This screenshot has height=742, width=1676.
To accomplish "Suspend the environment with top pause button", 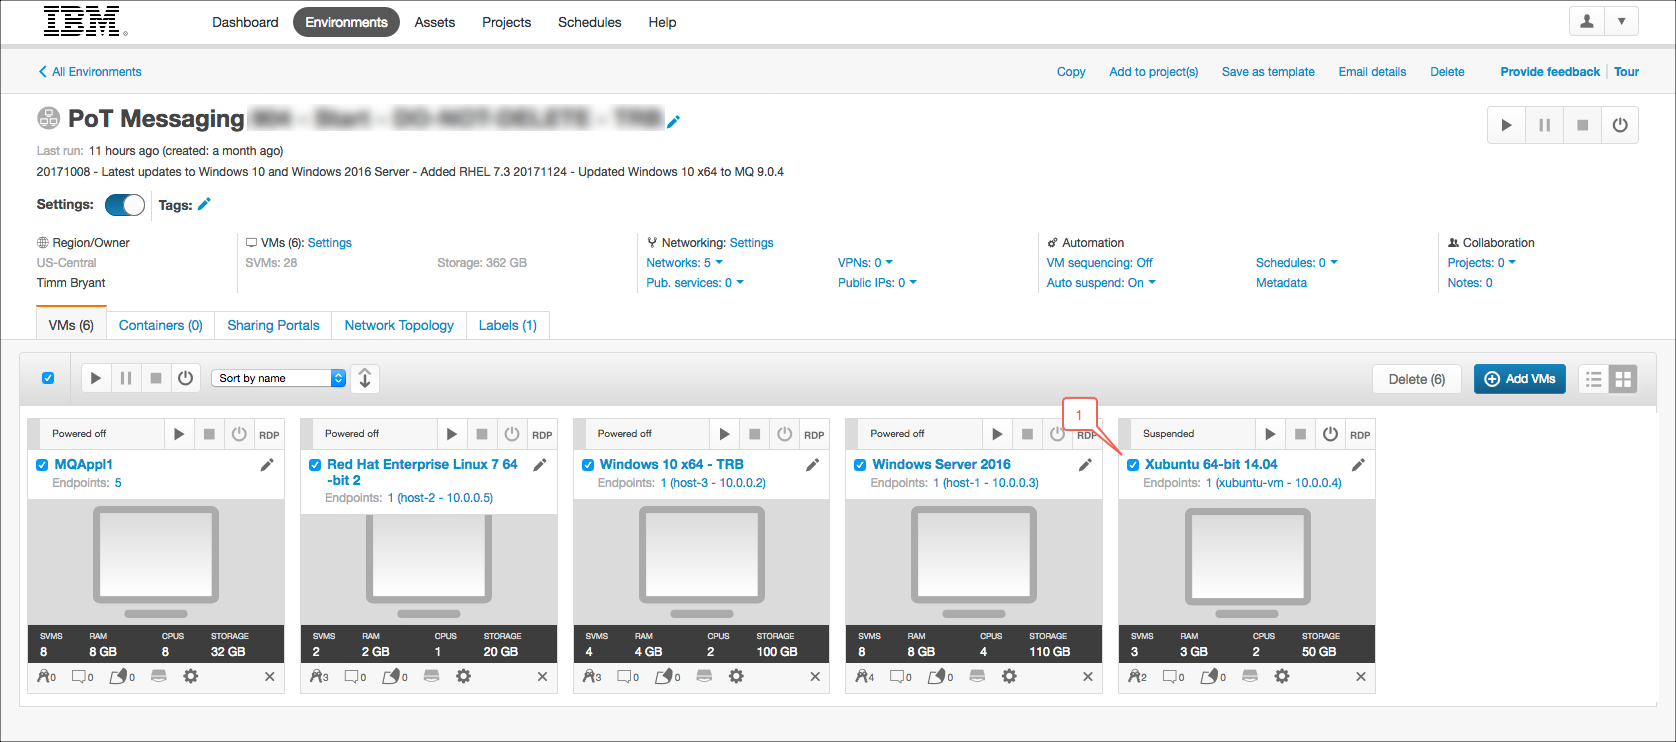I will 1544,125.
